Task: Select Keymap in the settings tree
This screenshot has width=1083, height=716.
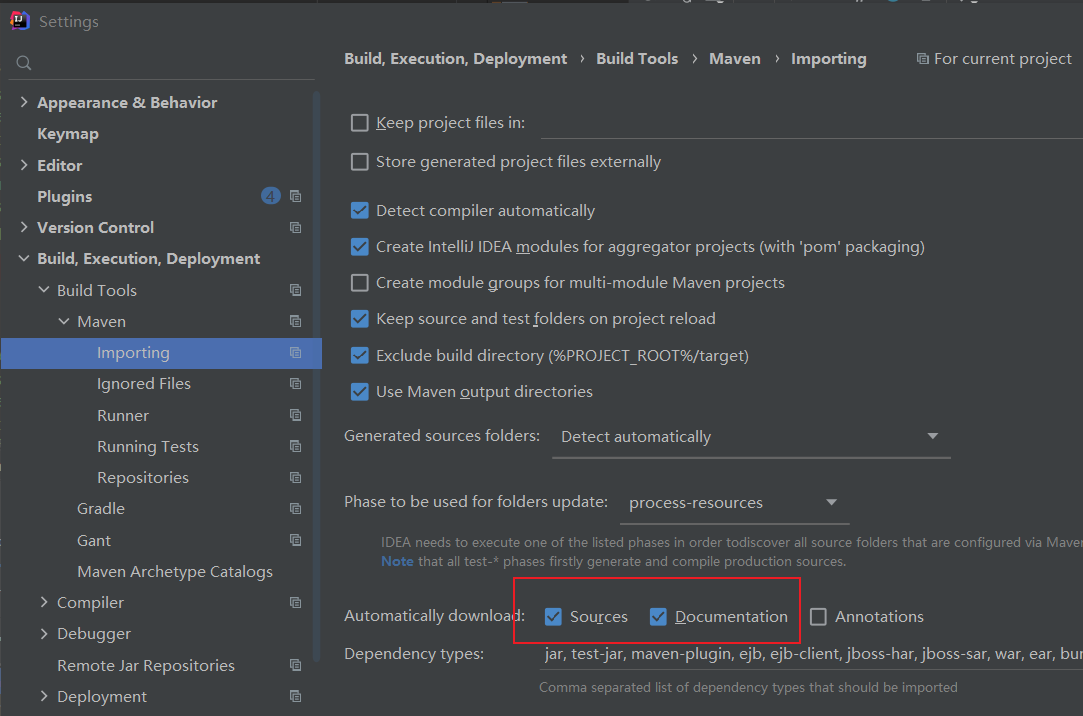Action: [68, 134]
